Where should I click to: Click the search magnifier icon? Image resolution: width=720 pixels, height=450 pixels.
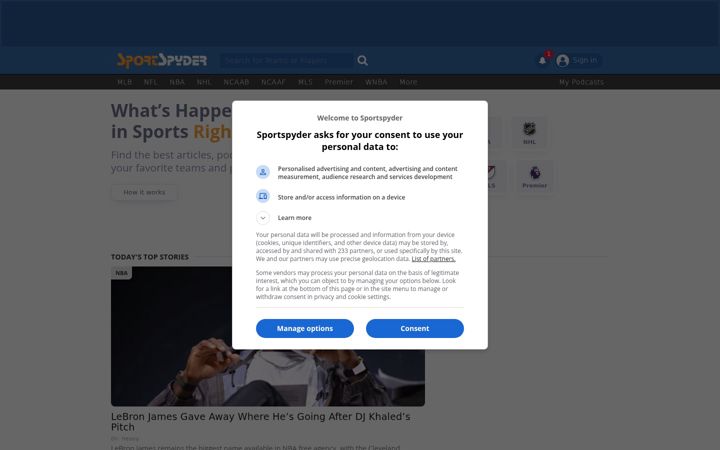(362, 60)
